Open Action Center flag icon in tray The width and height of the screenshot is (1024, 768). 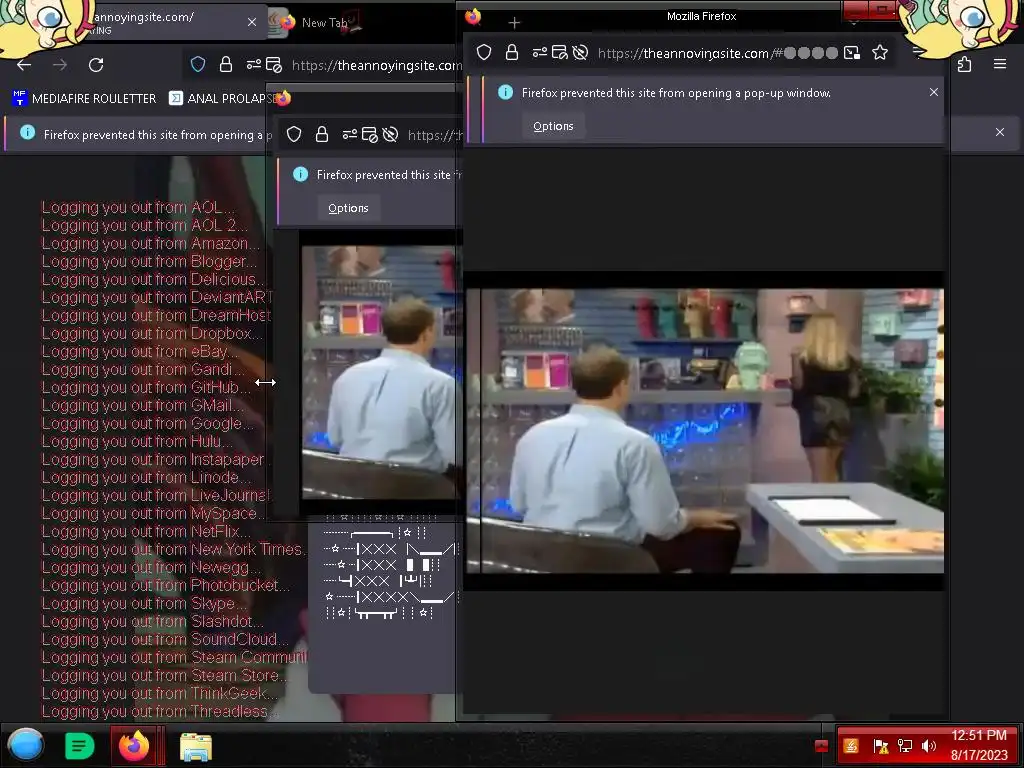click(880, 746)
